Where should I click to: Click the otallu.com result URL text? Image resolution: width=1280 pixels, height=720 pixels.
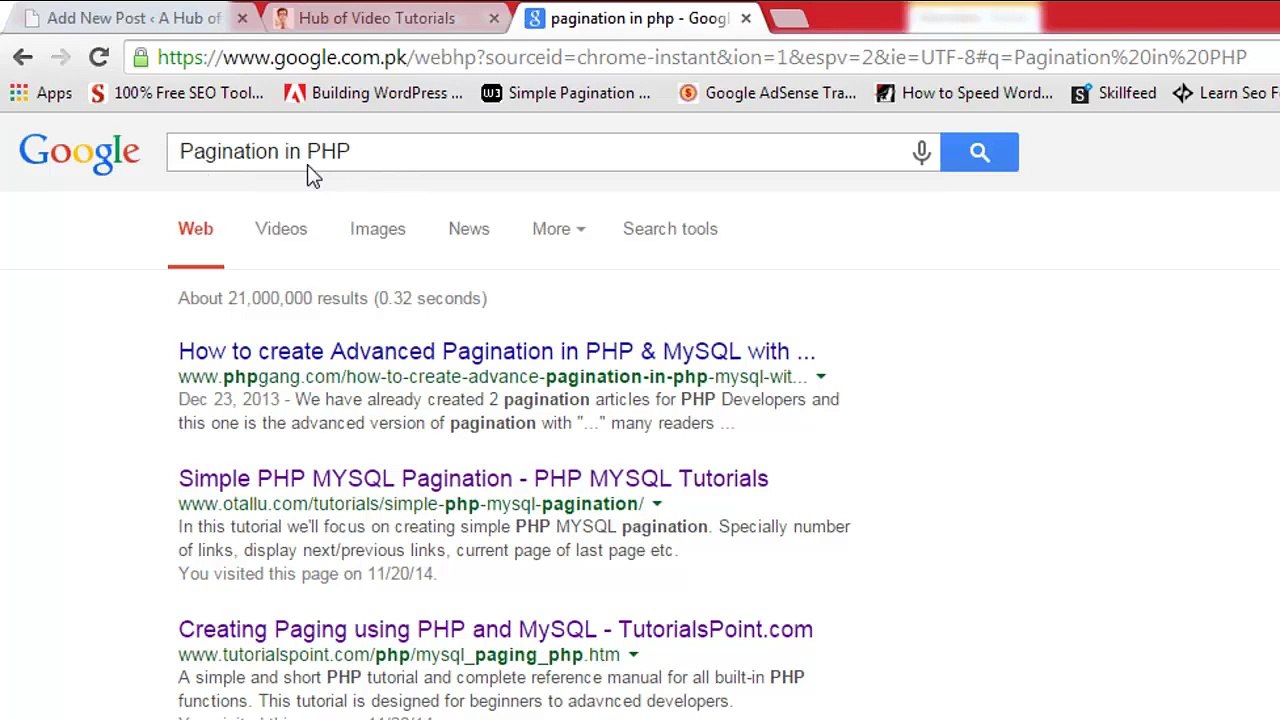[x=411, y=504]
